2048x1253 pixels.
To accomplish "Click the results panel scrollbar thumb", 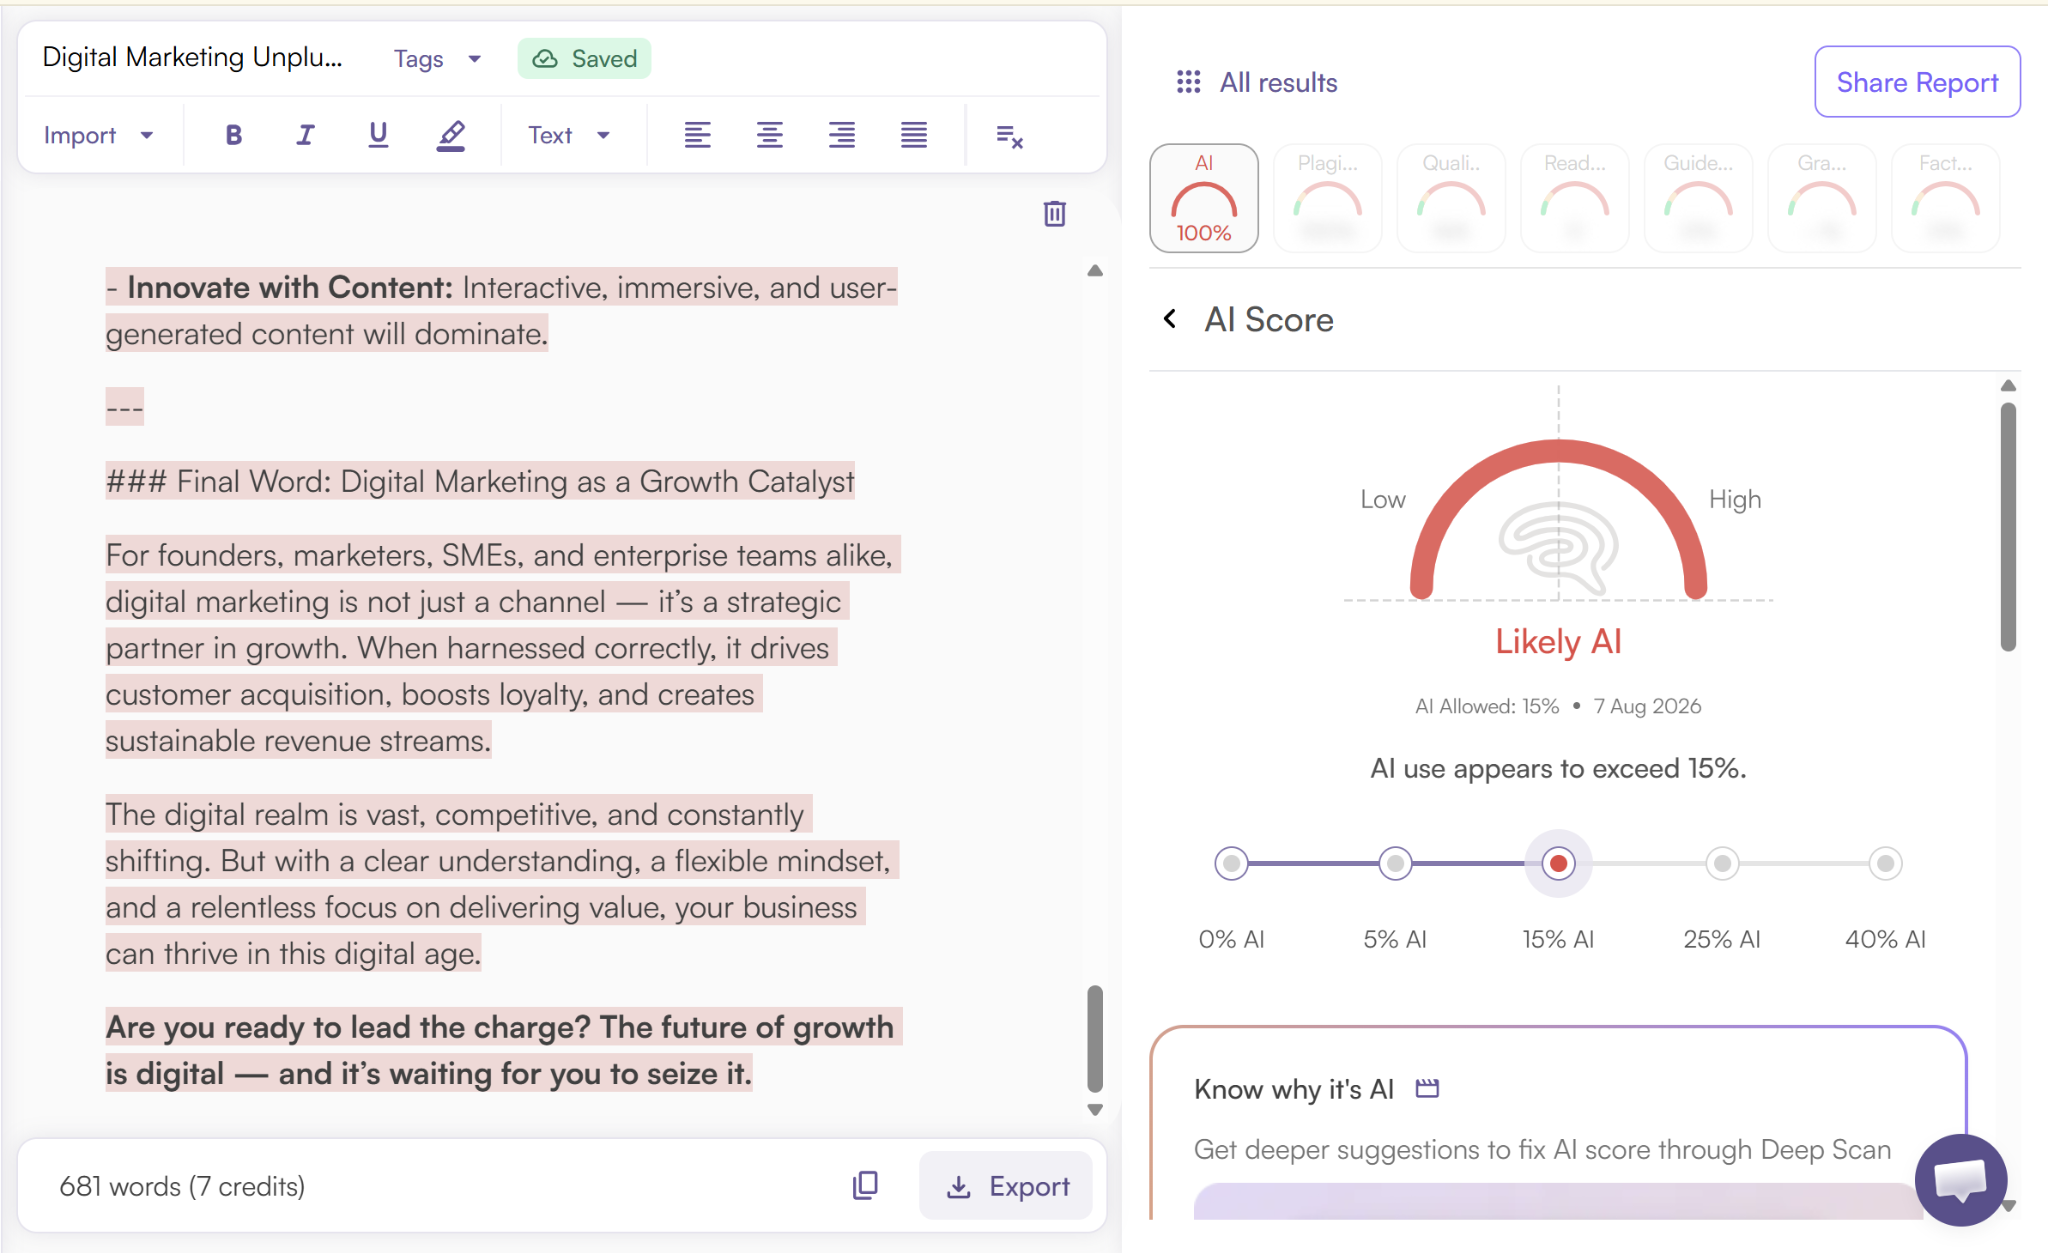I will 2008,527.
